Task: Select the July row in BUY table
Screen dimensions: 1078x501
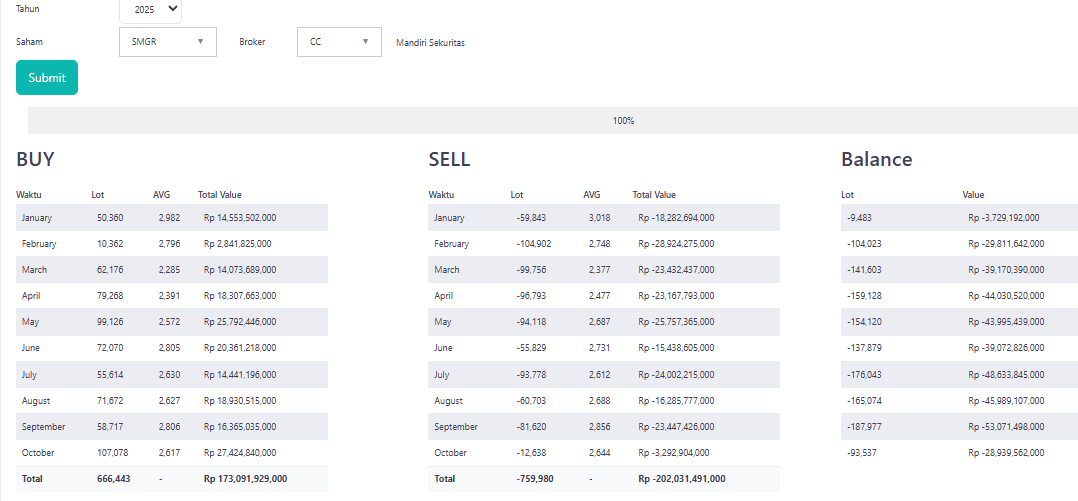Action: [x=32, y=374]
